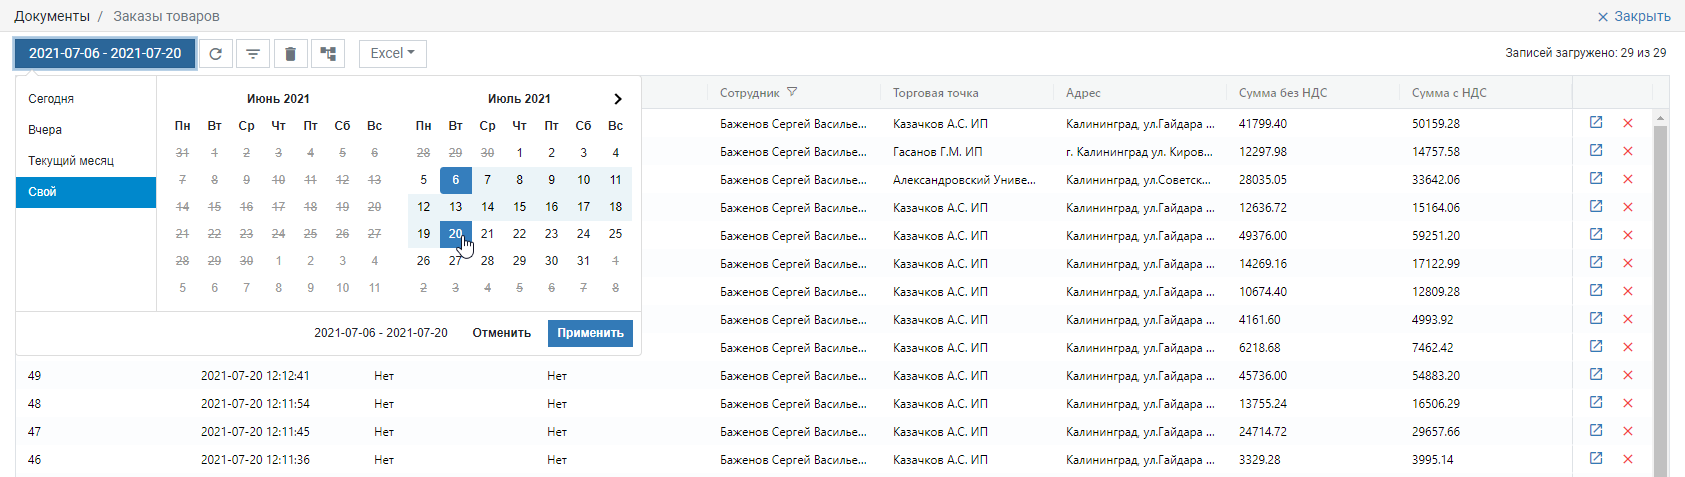Click the filter funnel in the Сотрудник column
The width and height of the screenshot is (1685, 477).
tap(792, 92)
